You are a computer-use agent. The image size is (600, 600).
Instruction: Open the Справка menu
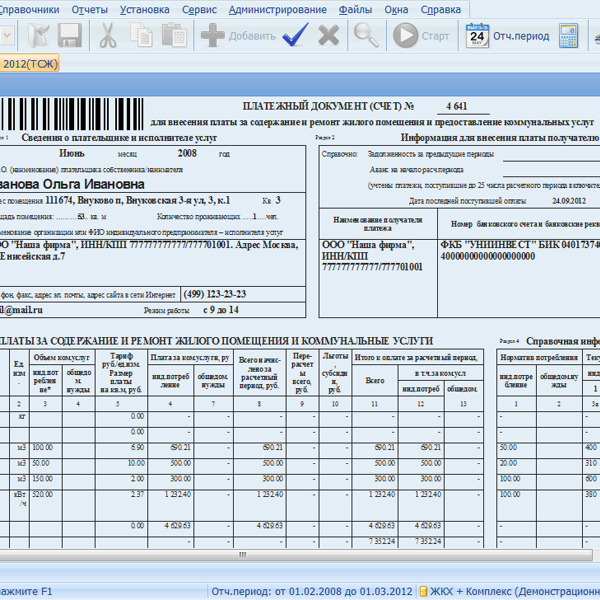pos(441,9)
